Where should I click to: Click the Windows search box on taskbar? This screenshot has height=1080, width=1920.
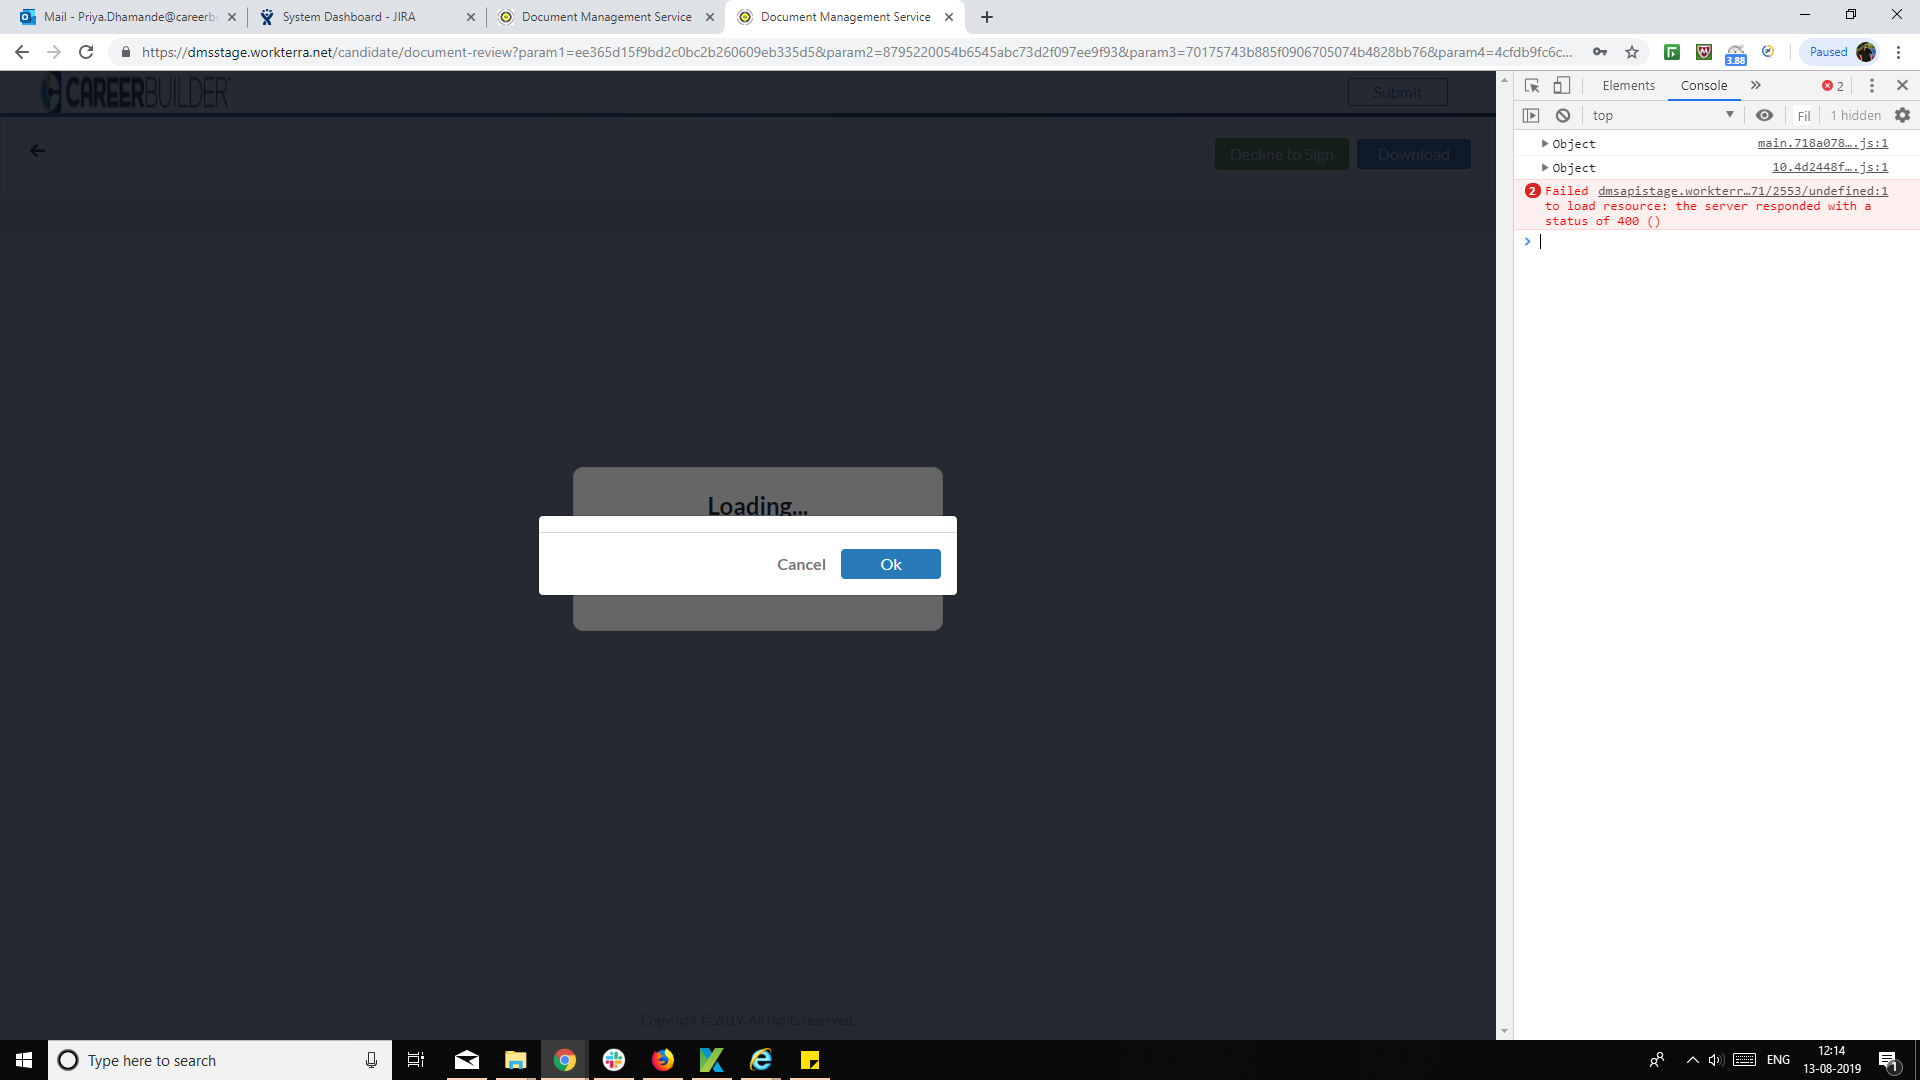click(x=200, y=1060)
